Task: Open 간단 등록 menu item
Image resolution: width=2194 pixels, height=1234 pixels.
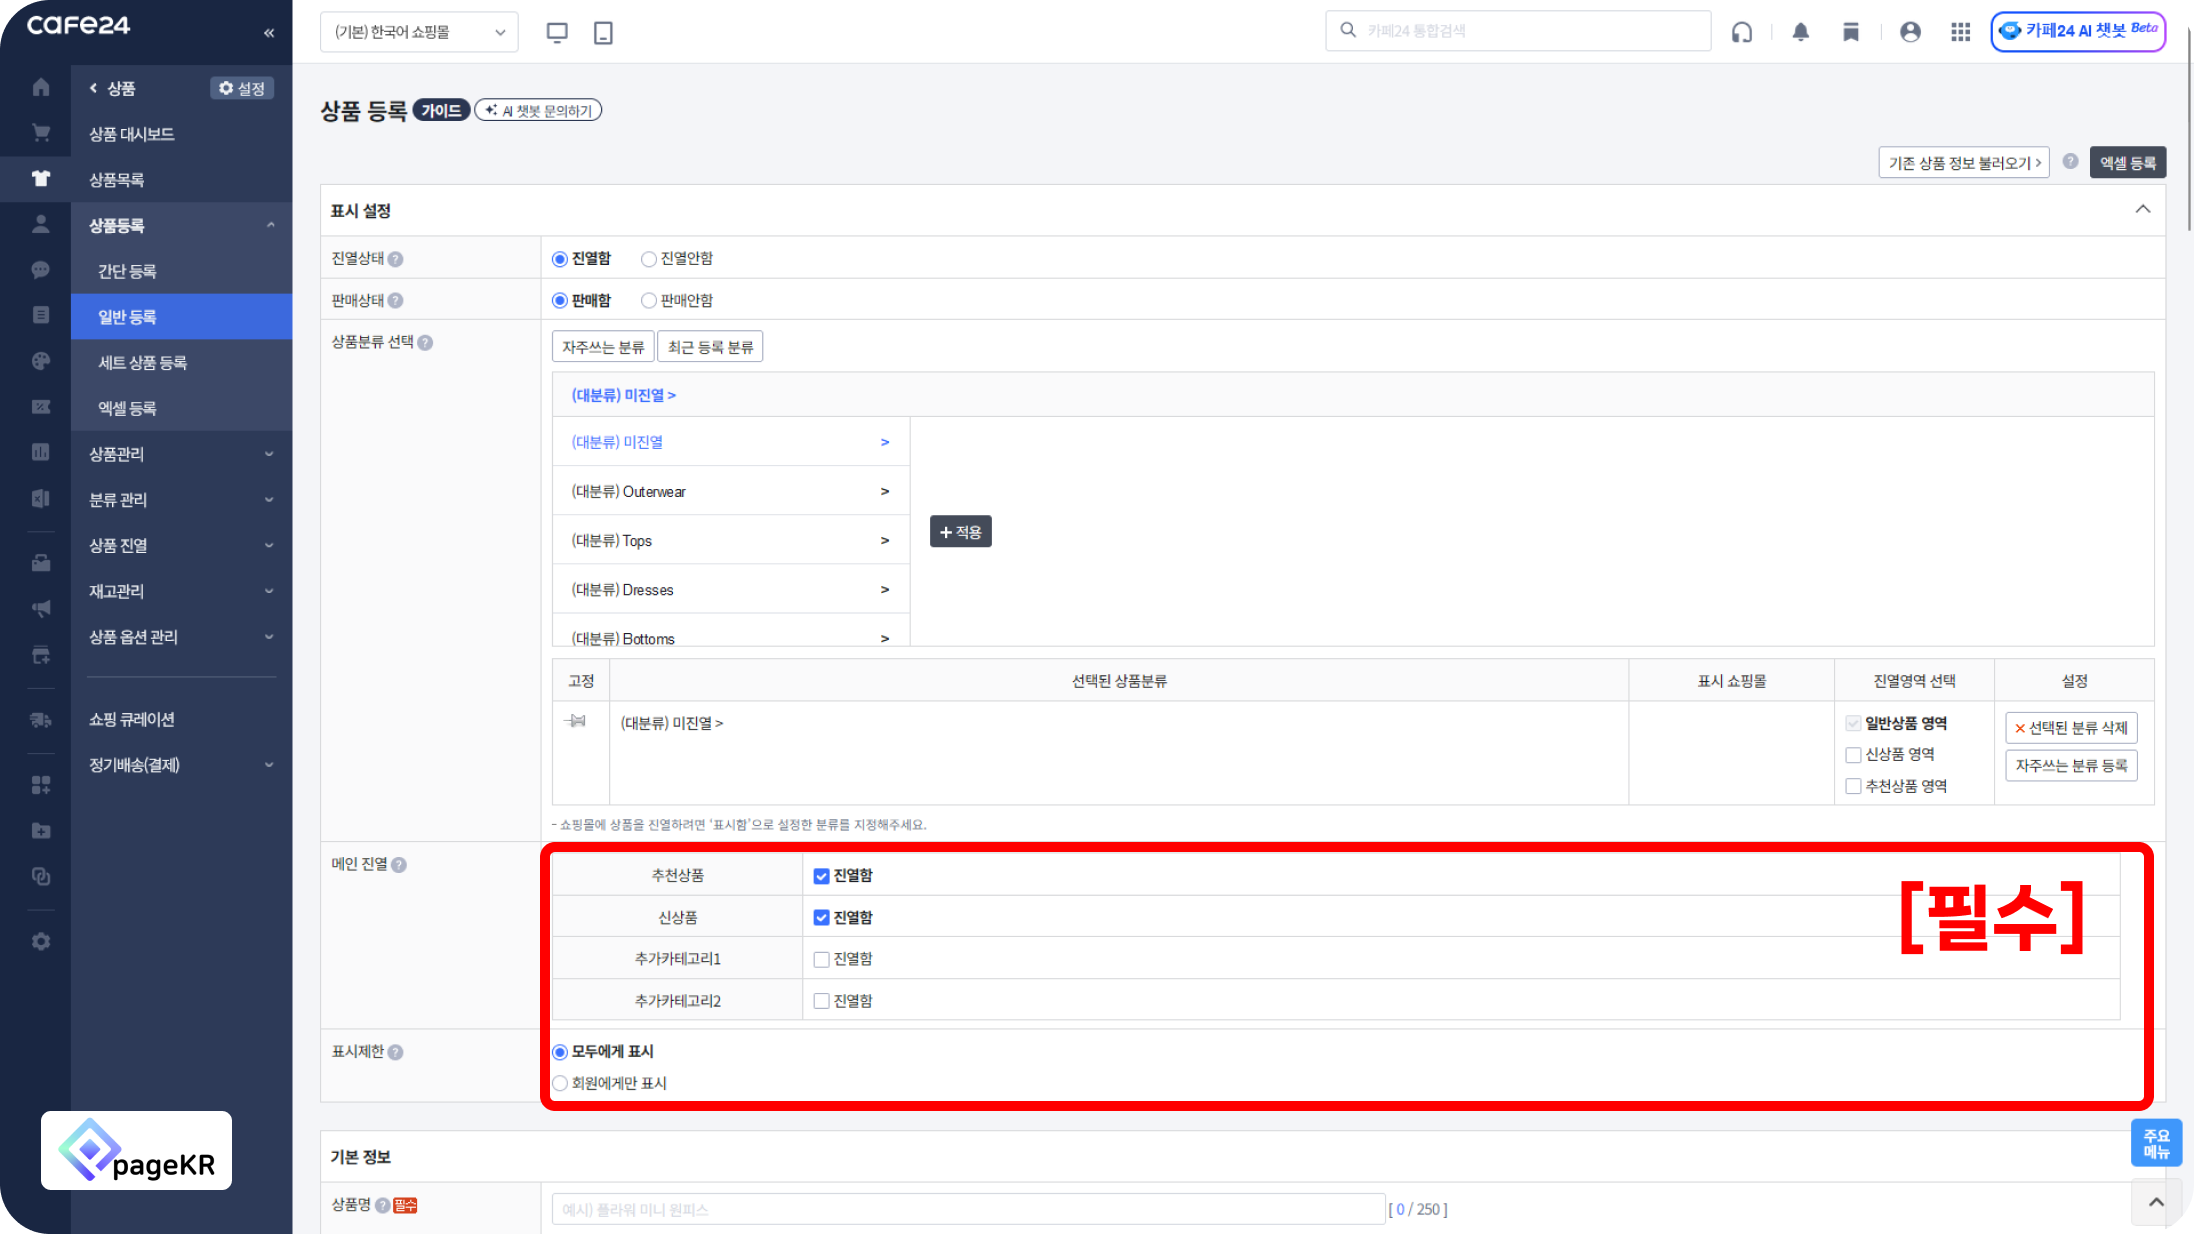Action: click(127, 271)
